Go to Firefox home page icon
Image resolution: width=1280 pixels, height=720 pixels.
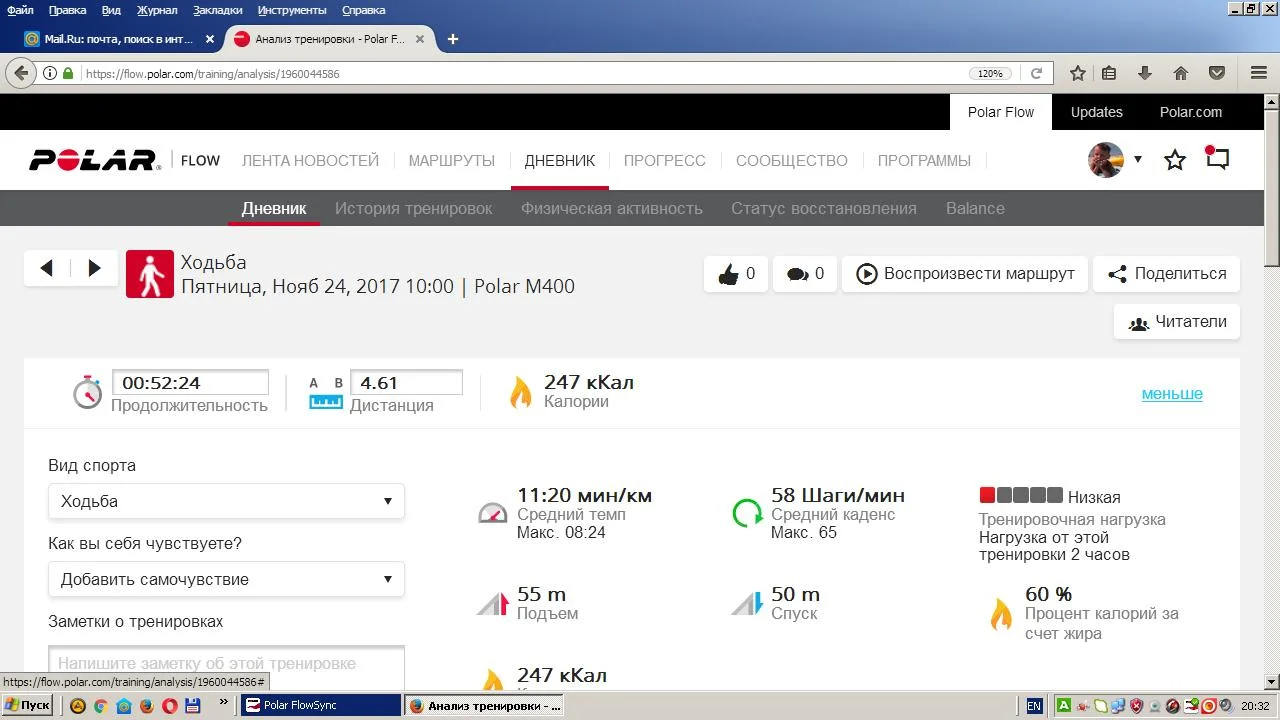pos(1181,73)
